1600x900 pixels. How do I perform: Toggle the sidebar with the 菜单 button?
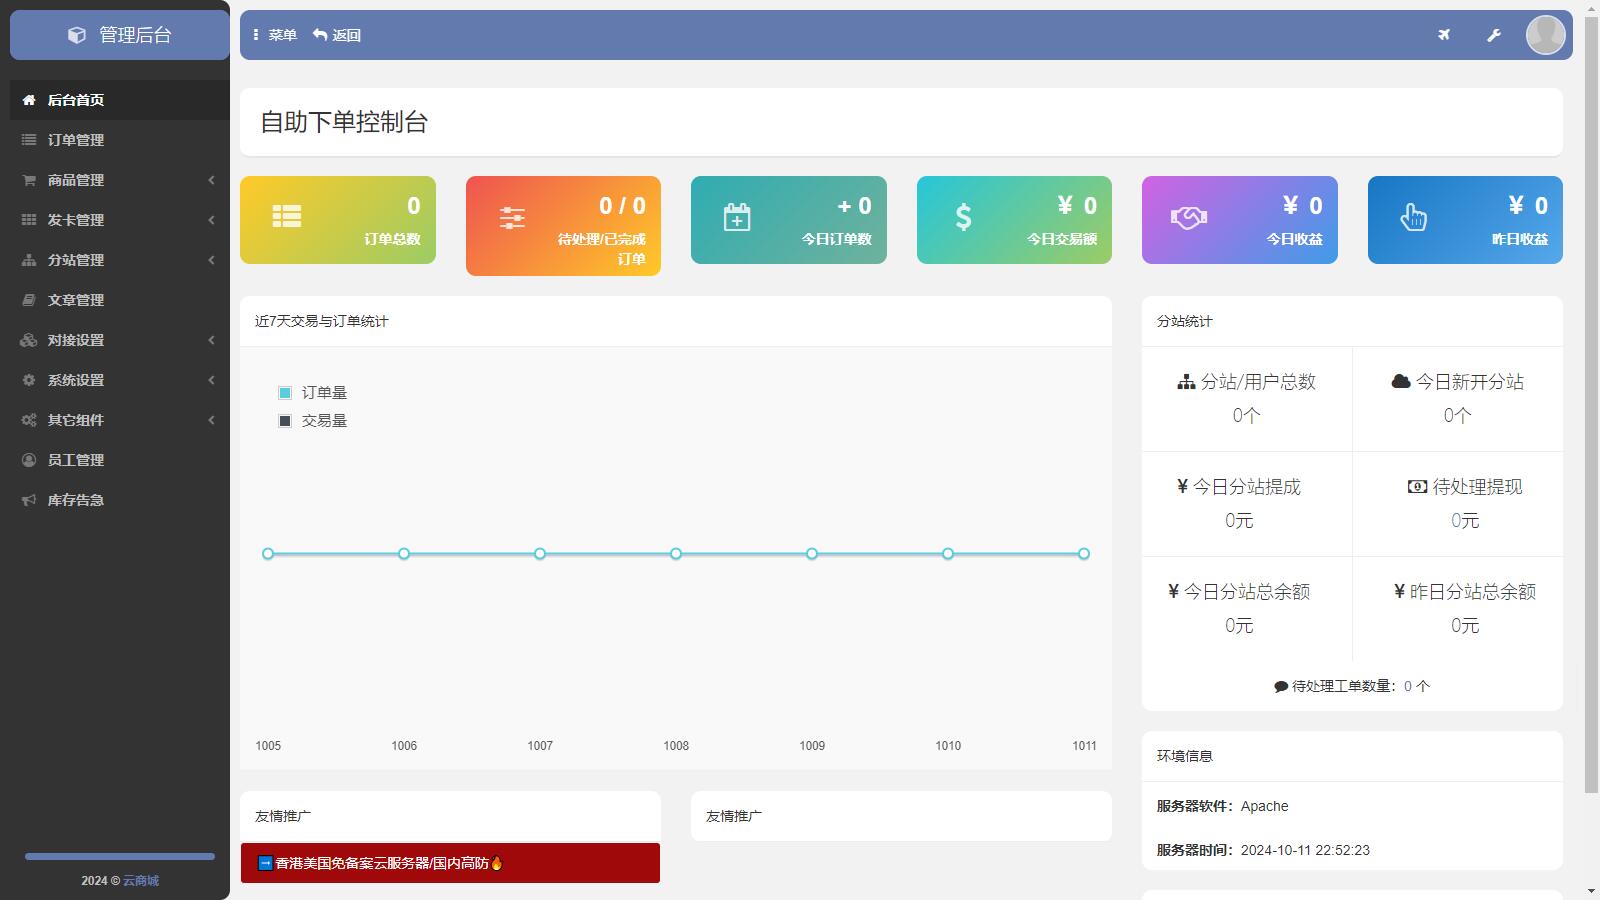(275, 35)
